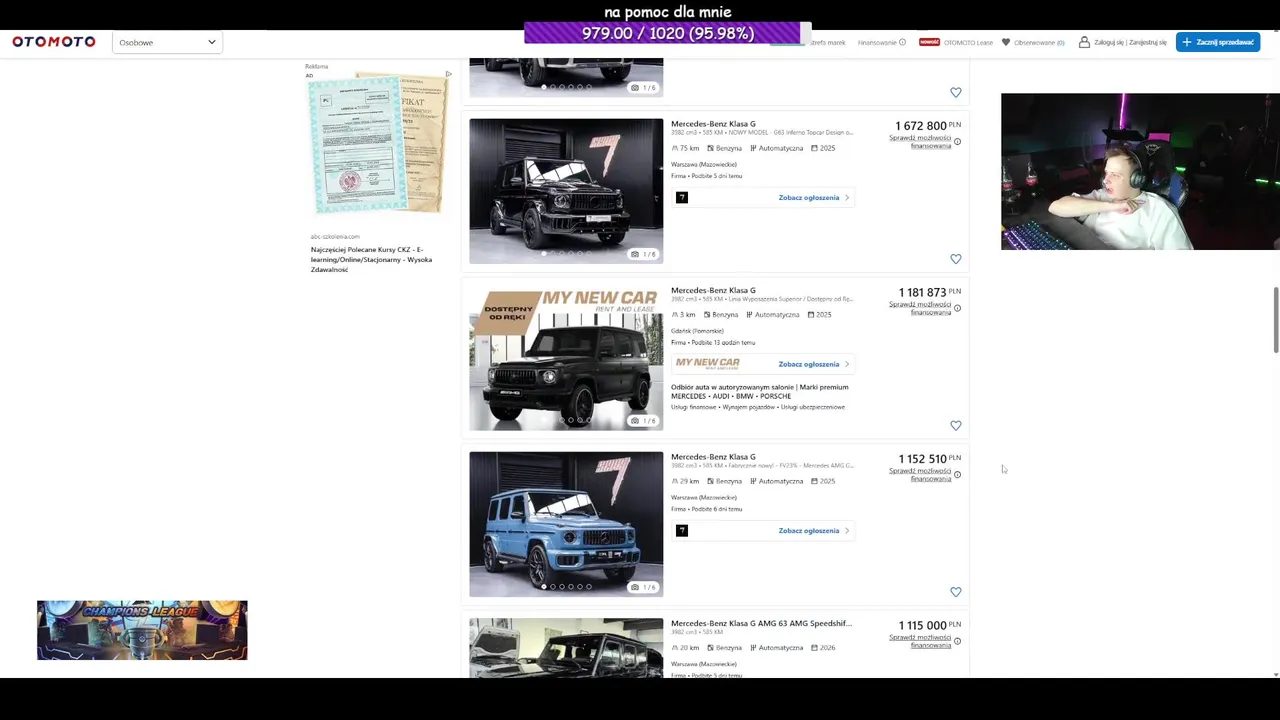Open the Finansowanie header item

pyautogui.click(x=877, y=42)
